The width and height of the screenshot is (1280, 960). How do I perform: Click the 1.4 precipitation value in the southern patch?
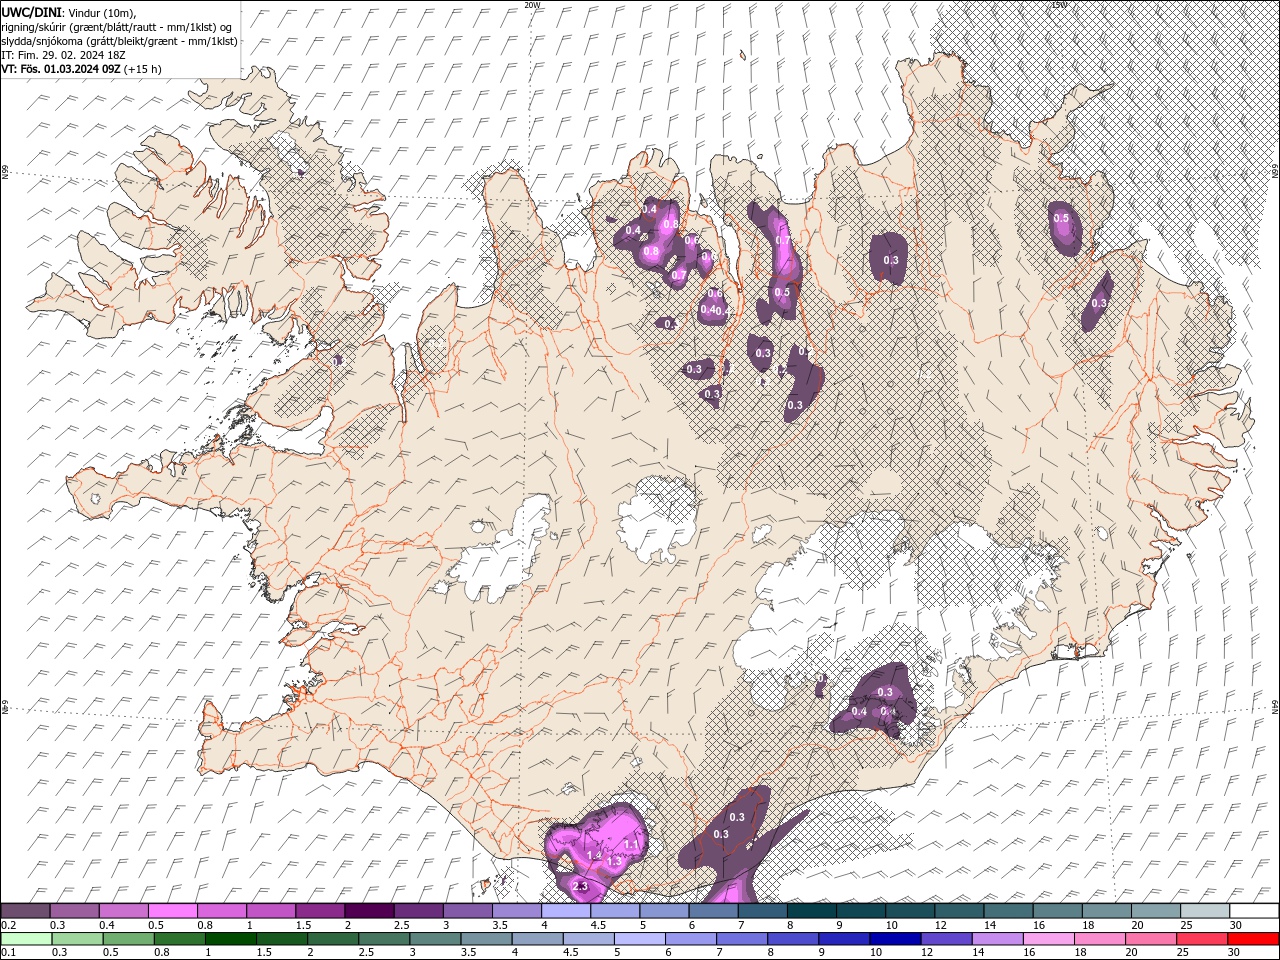point(595,856)
